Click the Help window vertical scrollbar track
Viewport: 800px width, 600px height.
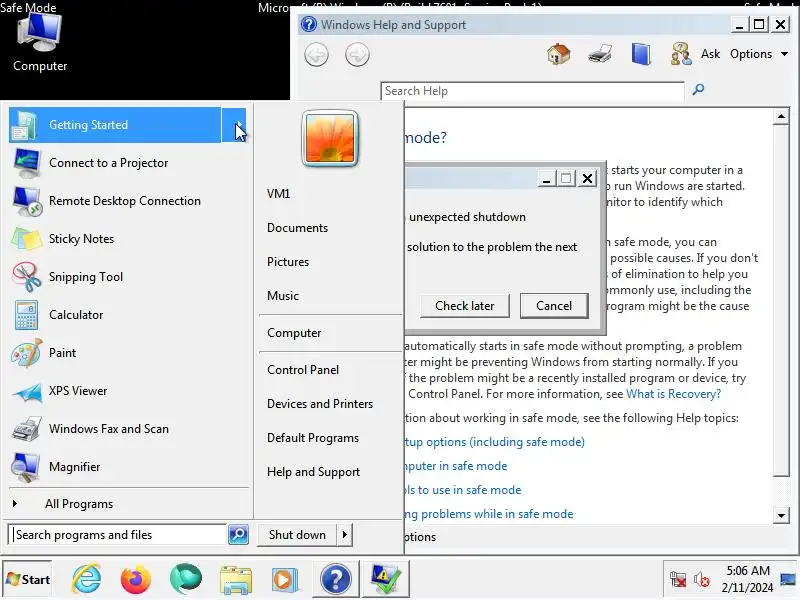(781, 492)
